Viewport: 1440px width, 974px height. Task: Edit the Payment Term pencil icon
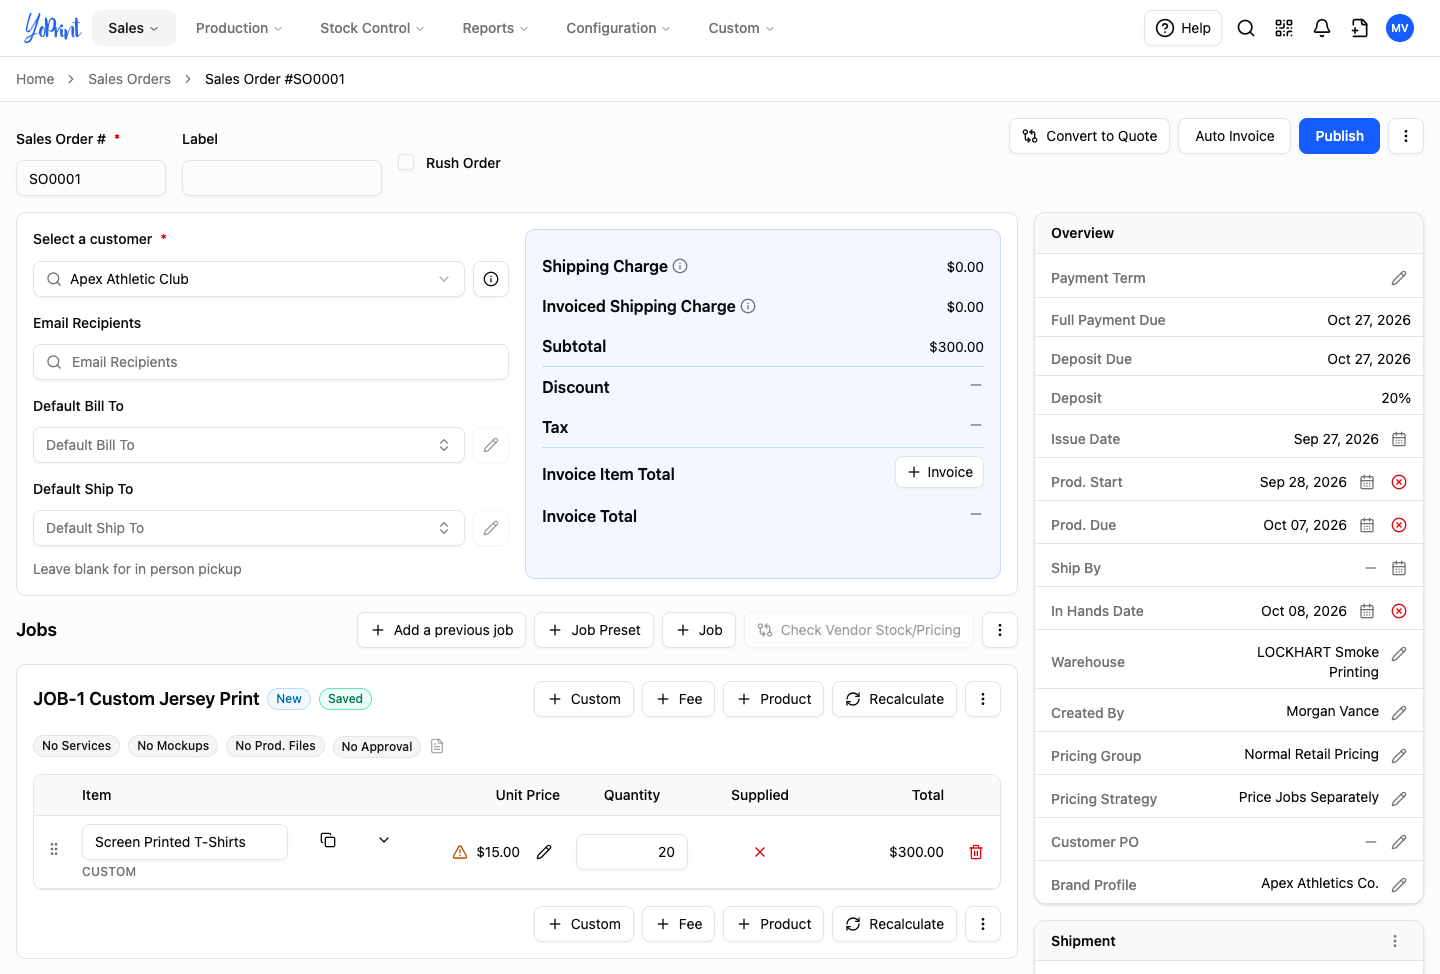pyautogui.click(x=1399, y=278)
